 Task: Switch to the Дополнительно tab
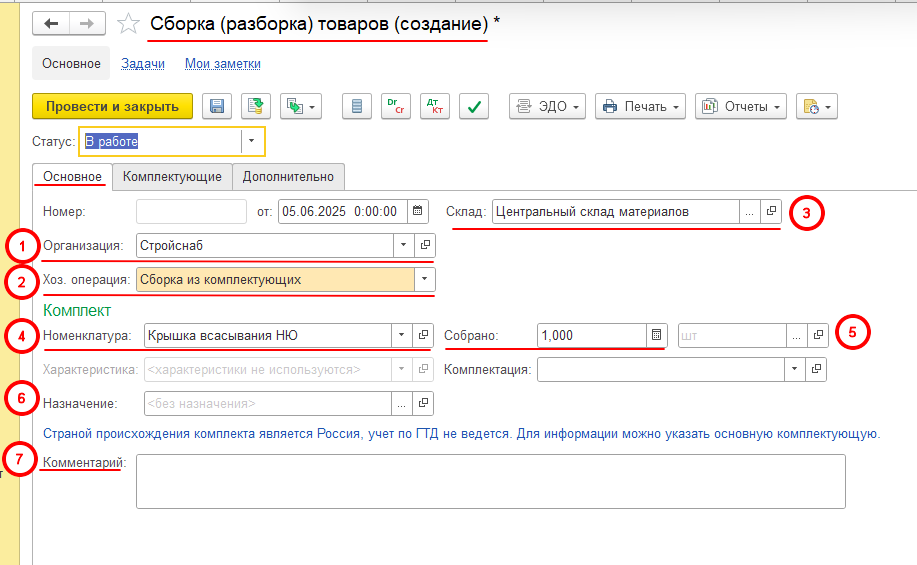coord(288,177)
